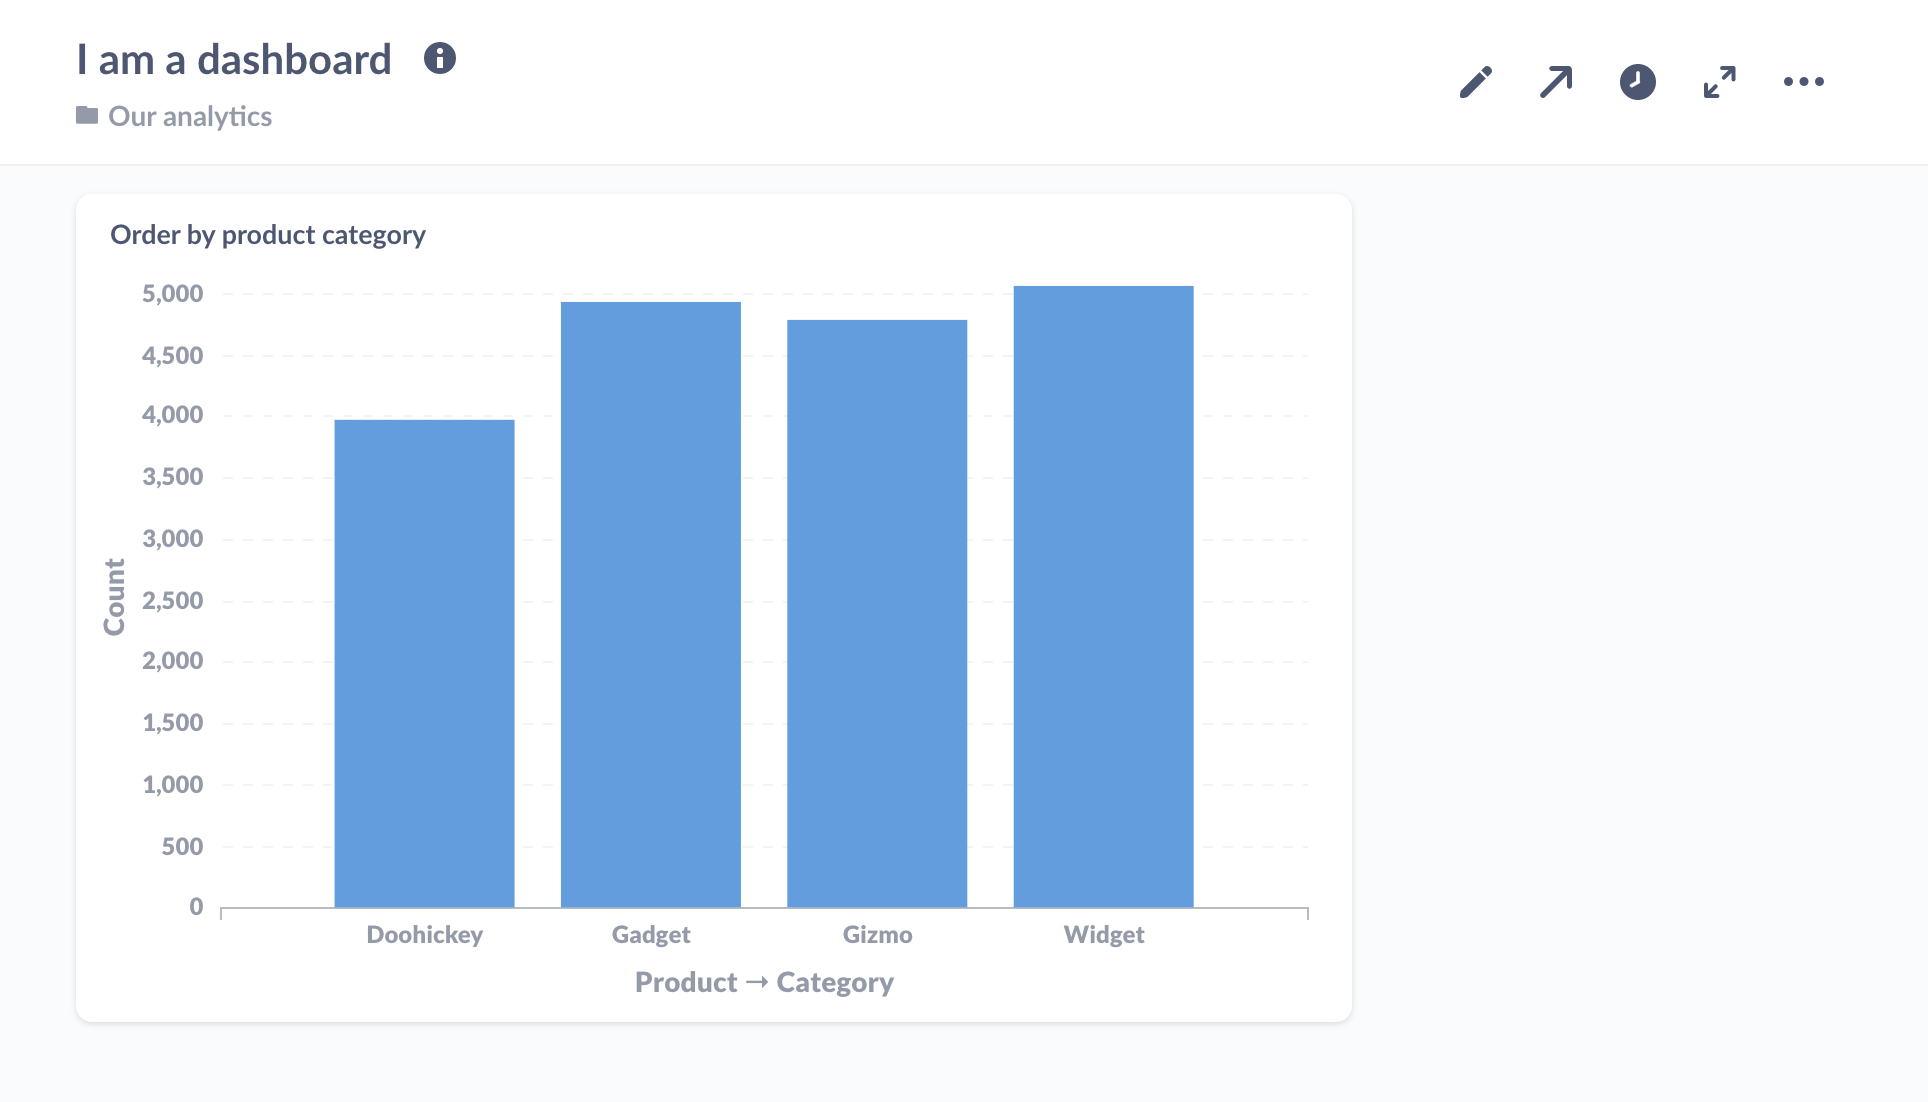Click the folder icon beside Our analytics

tap(87, 116)
